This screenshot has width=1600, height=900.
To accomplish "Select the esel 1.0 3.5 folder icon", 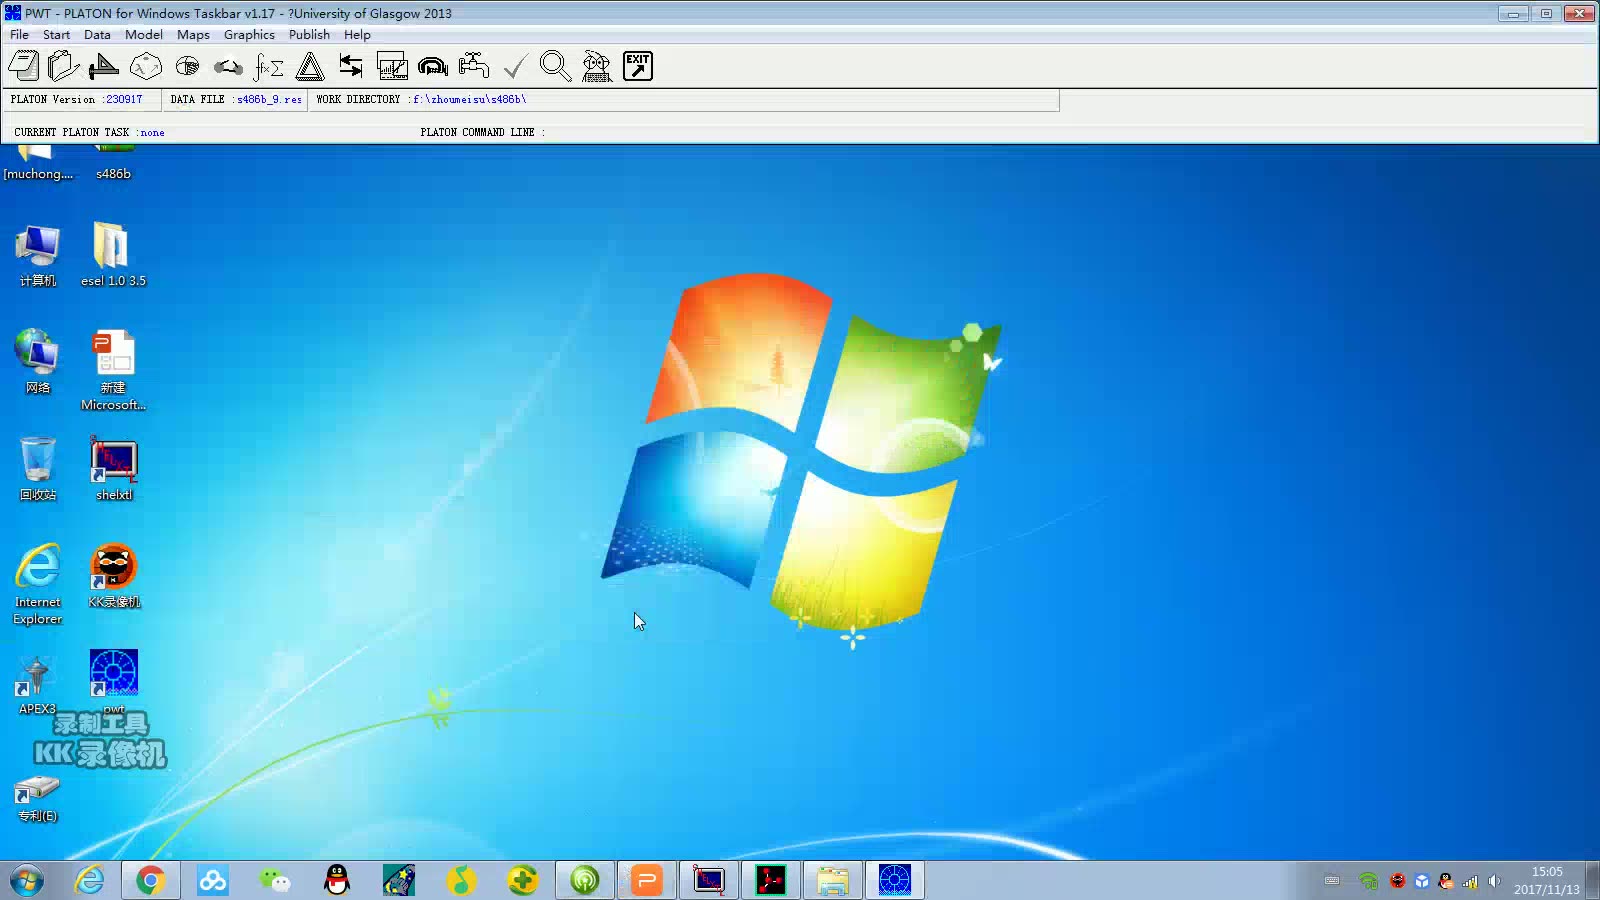I will [x=113, y=256].
